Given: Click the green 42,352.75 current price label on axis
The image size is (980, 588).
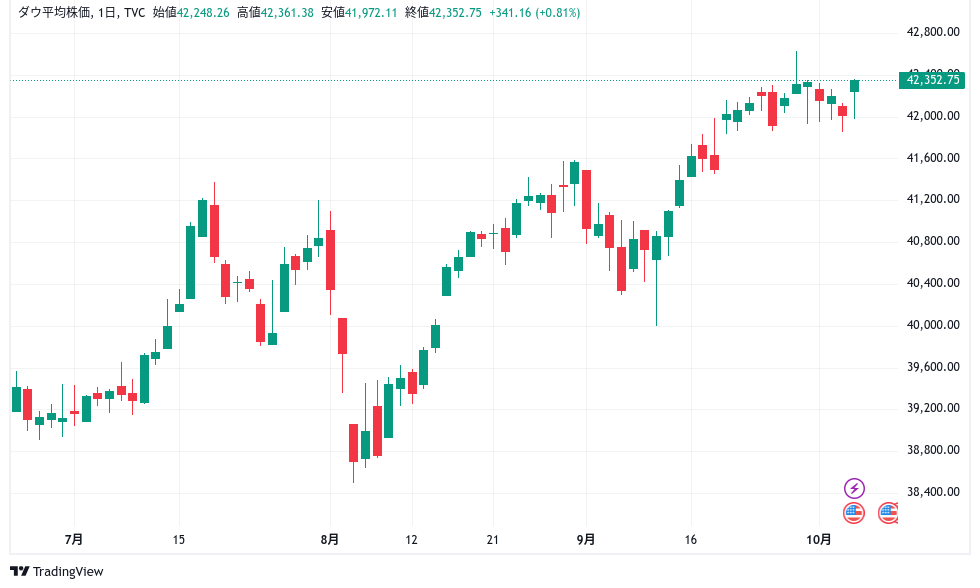Looking at the screenshot, I should pyautogui.click(x=932, y=80).
